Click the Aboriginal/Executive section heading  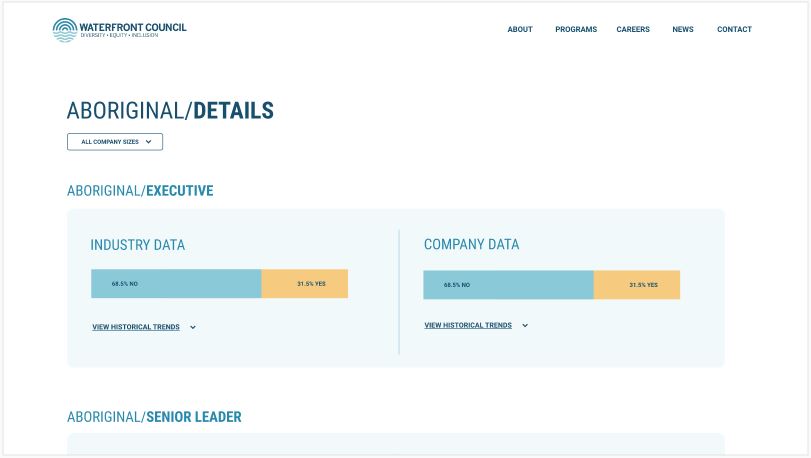[x=140, y=191]
